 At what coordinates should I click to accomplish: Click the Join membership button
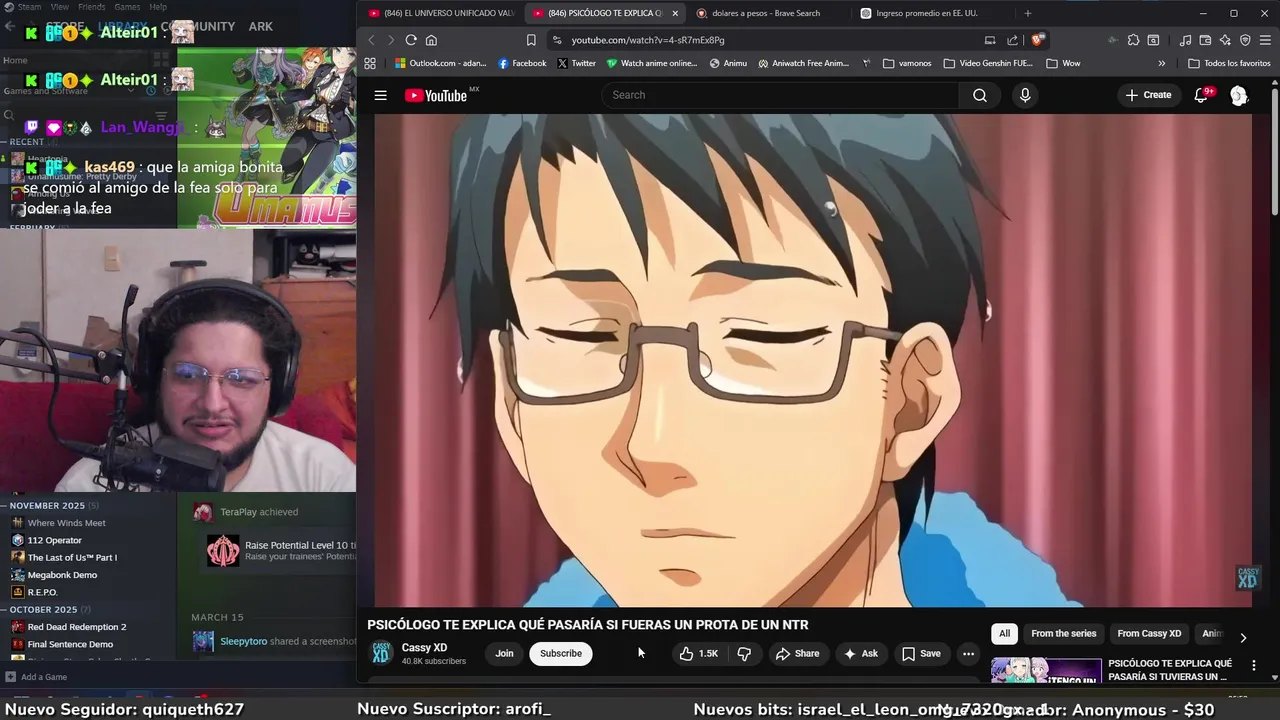pos(504,653)
